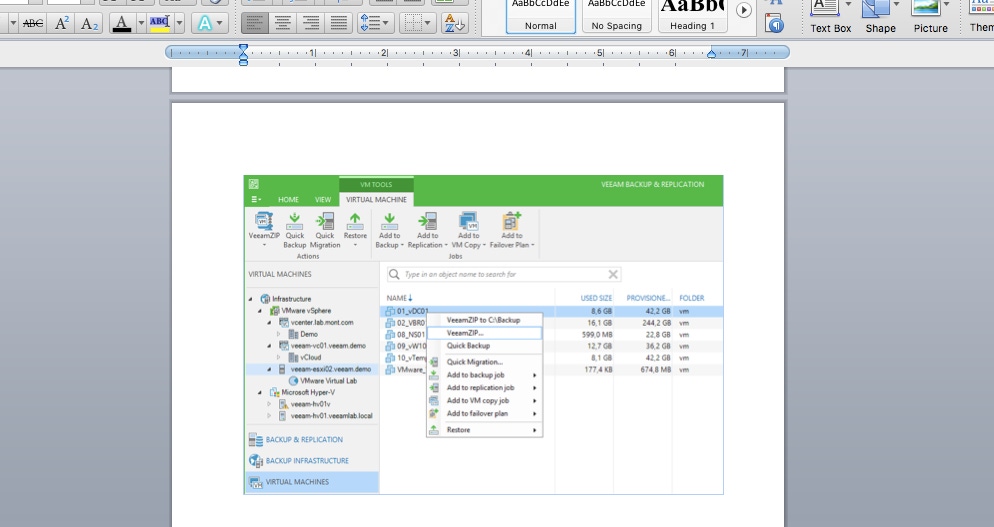
Task: Click the Veeam search field in screenshot
Action: (x=504, y=275)
